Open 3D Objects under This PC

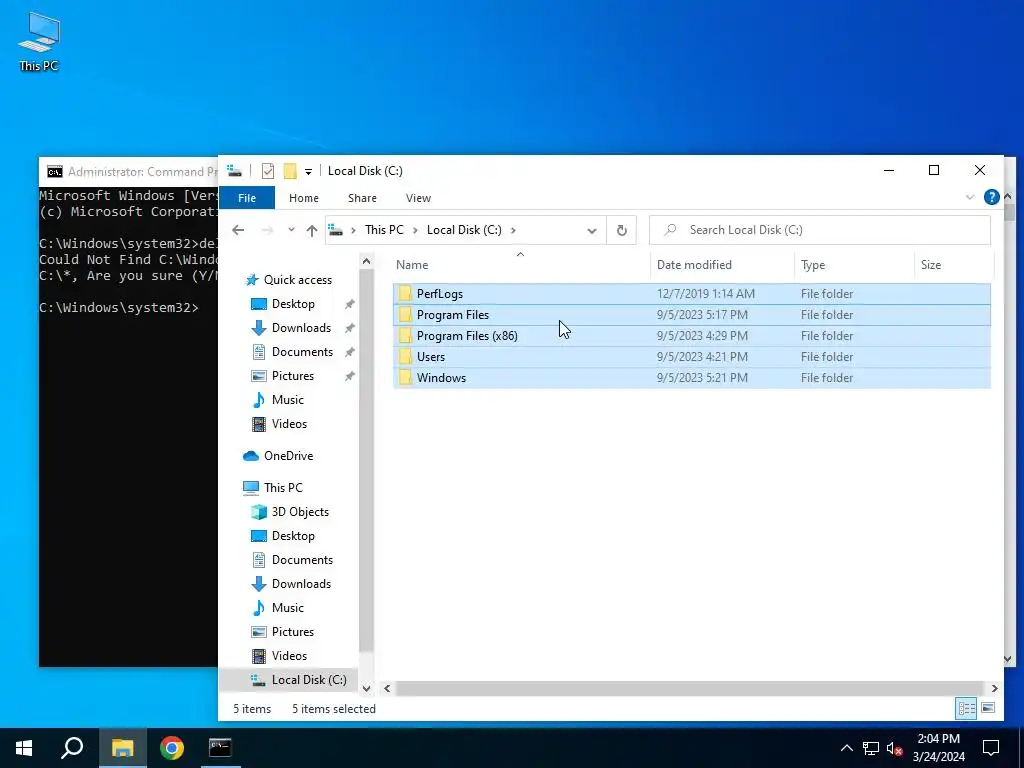point(300,512)
